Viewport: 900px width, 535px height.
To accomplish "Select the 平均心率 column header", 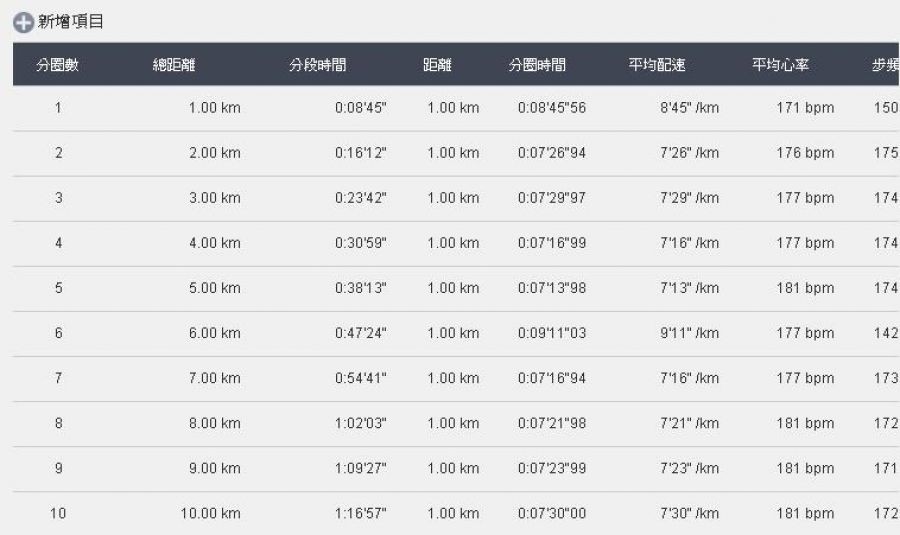I will 781,65.
